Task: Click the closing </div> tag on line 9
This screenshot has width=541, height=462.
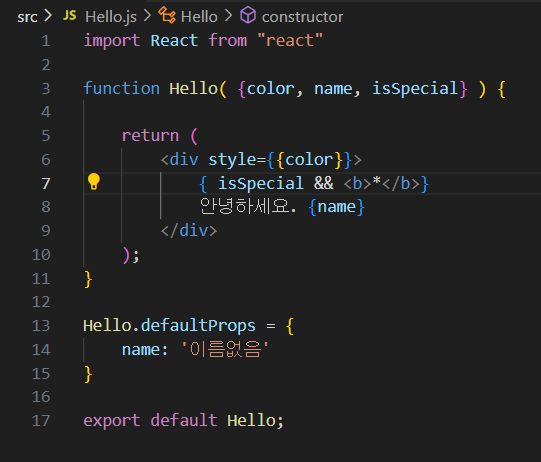Action: click(189, 230)
